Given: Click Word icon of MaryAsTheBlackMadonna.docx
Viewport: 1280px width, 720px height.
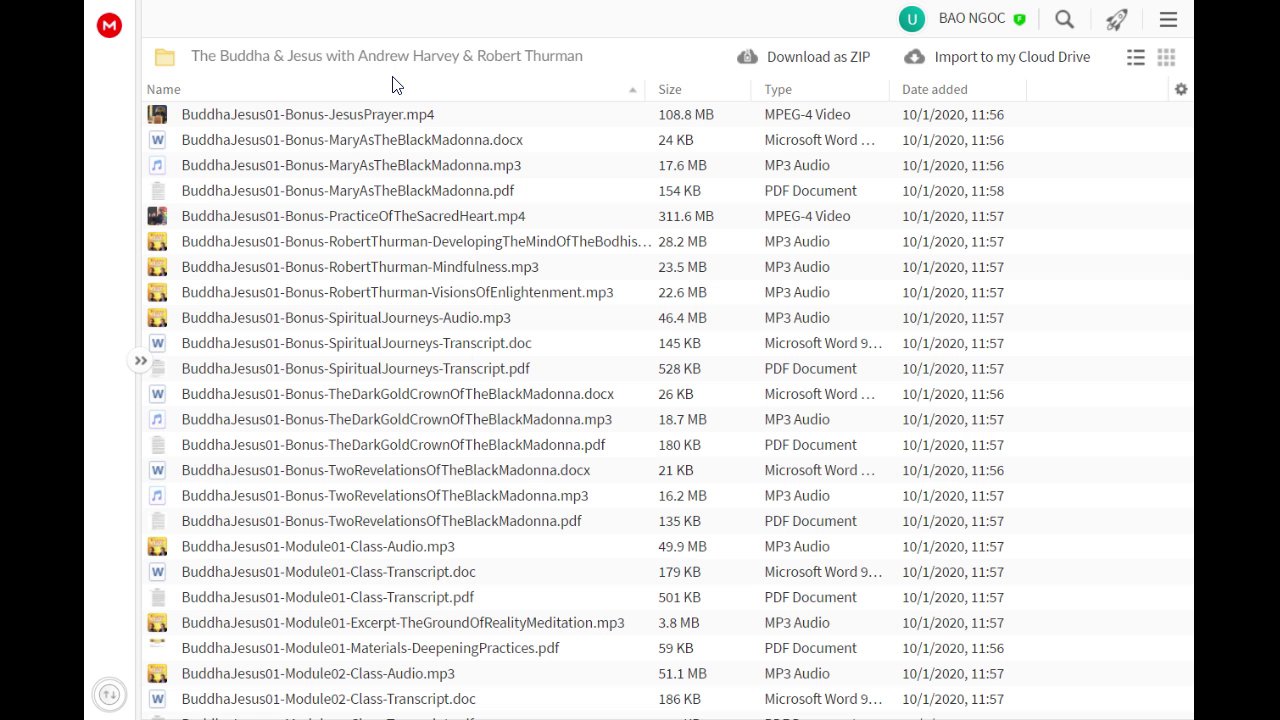Looking at the screenshot, I should (157, 140).
